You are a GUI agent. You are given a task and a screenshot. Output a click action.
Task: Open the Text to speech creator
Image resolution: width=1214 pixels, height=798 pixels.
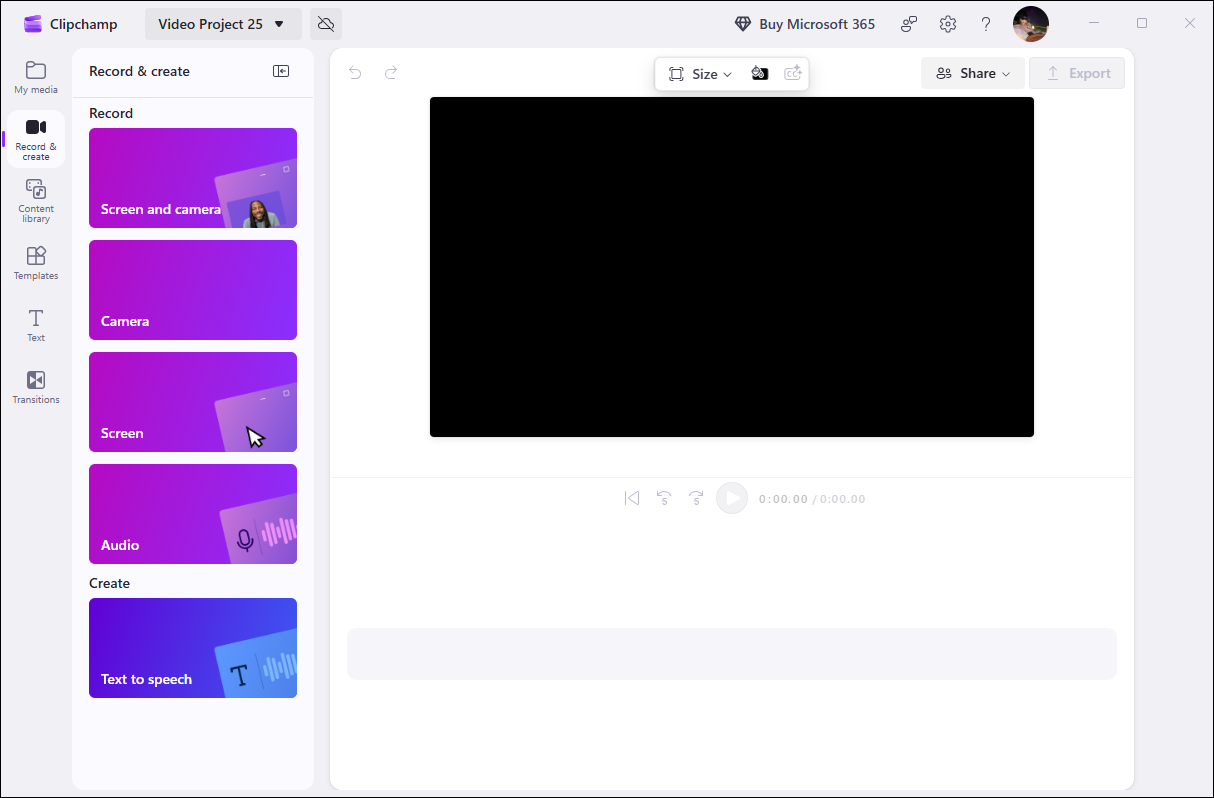pyautogui.click(x=193, y=648)
